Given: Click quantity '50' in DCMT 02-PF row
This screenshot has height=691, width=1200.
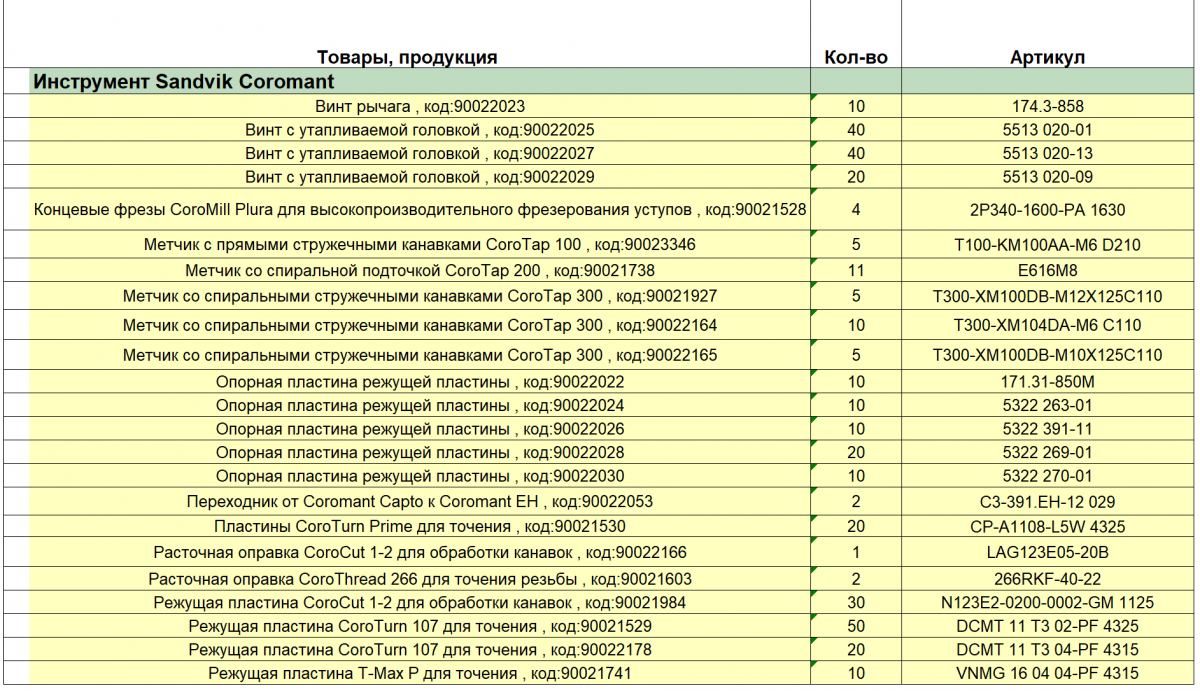Looking at the screenshot, I should 856,627.
